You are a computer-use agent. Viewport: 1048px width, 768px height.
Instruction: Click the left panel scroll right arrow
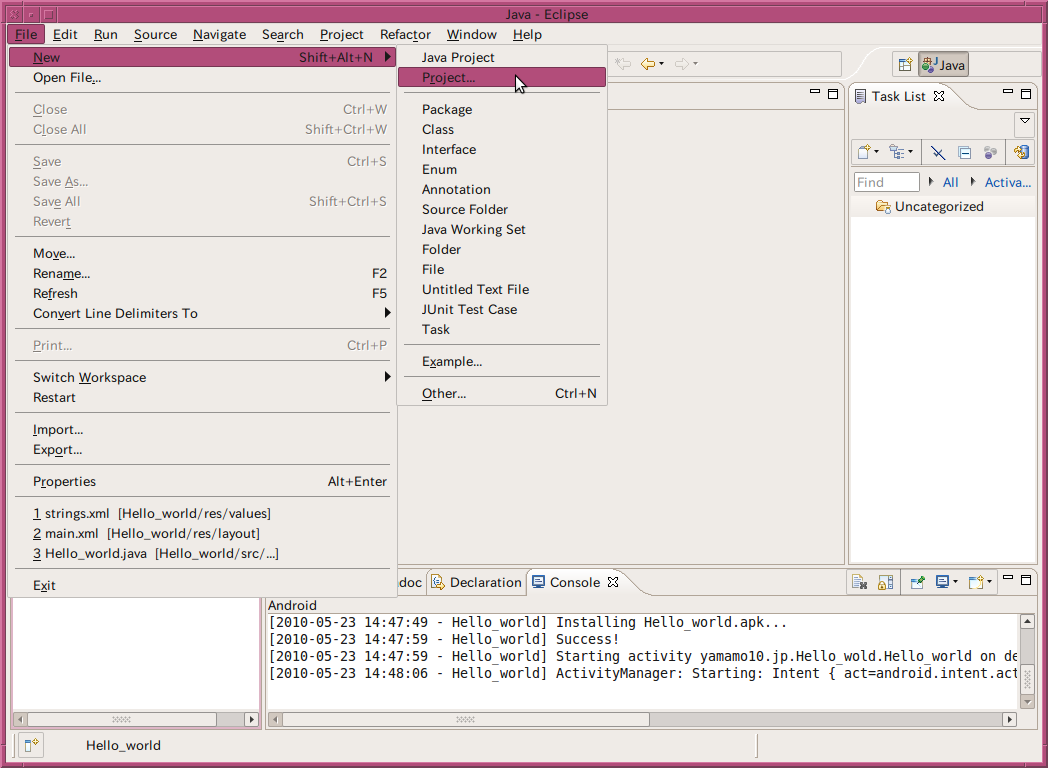click(251, 720)
